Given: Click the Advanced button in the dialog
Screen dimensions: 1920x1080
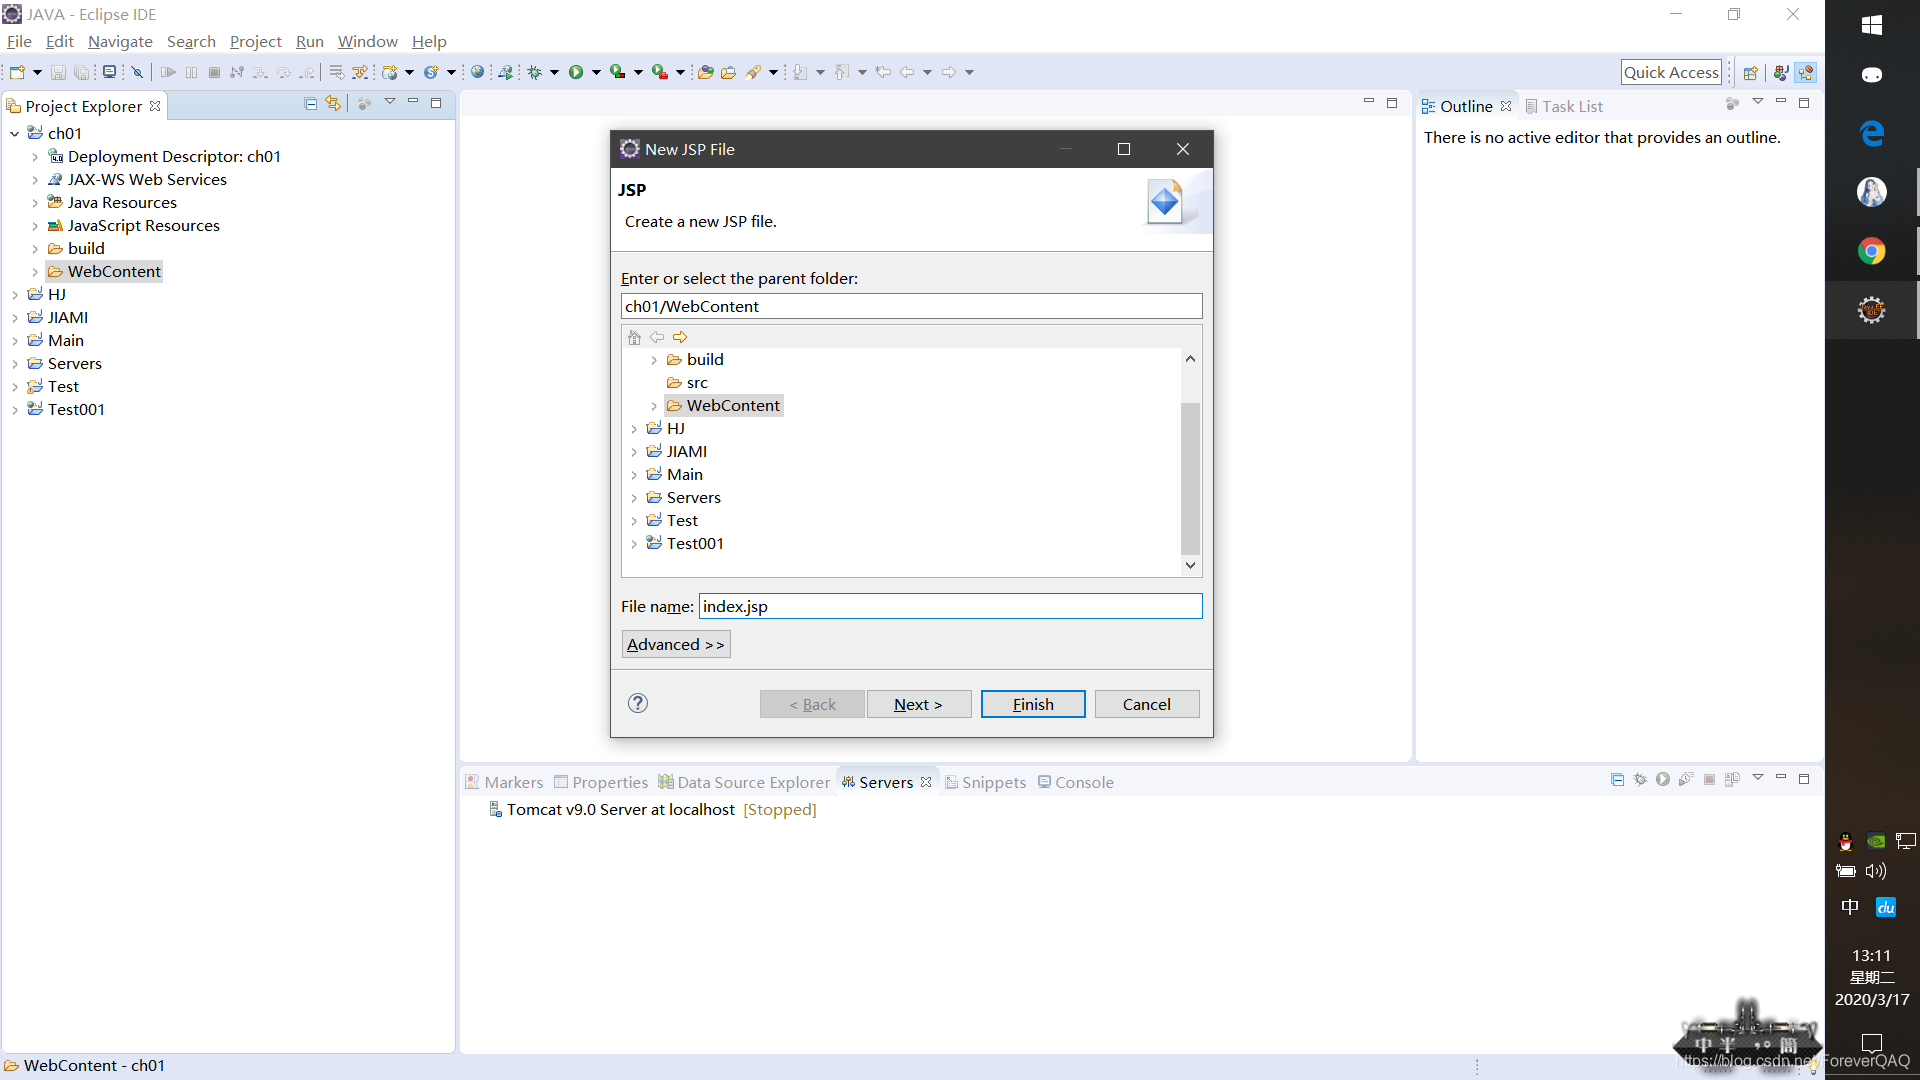Looking at the screenshot, I should coord(675,644).
